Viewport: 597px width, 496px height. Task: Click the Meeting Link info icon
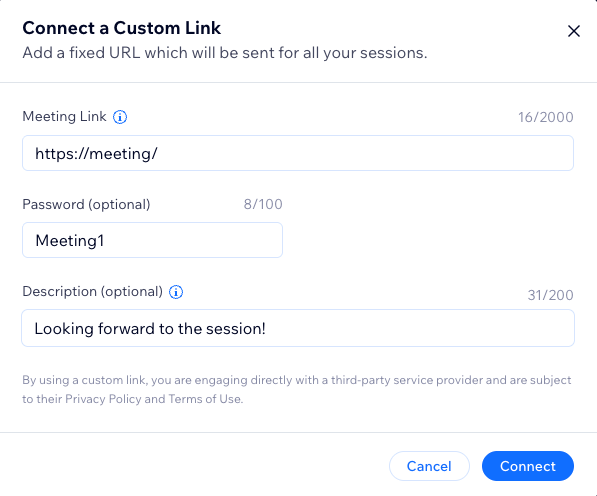pos(120,117)
